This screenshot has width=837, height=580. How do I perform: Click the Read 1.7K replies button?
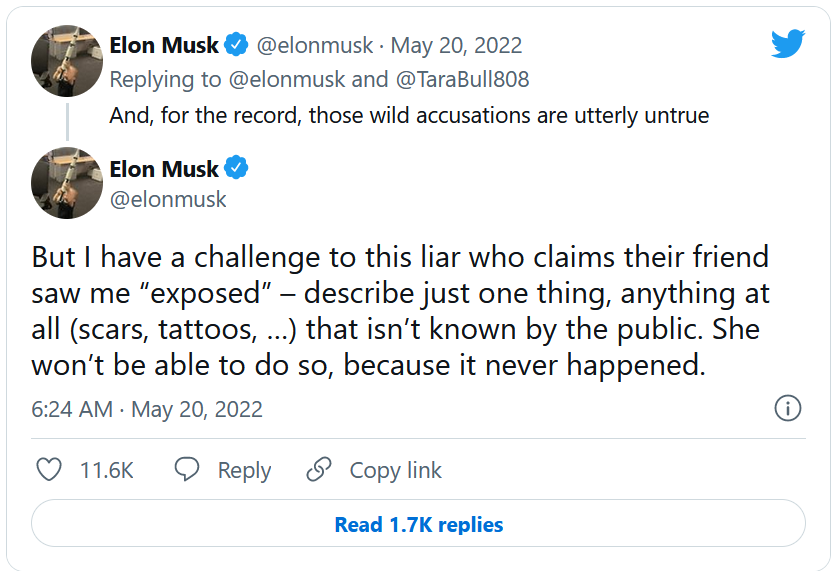point(418,524)
